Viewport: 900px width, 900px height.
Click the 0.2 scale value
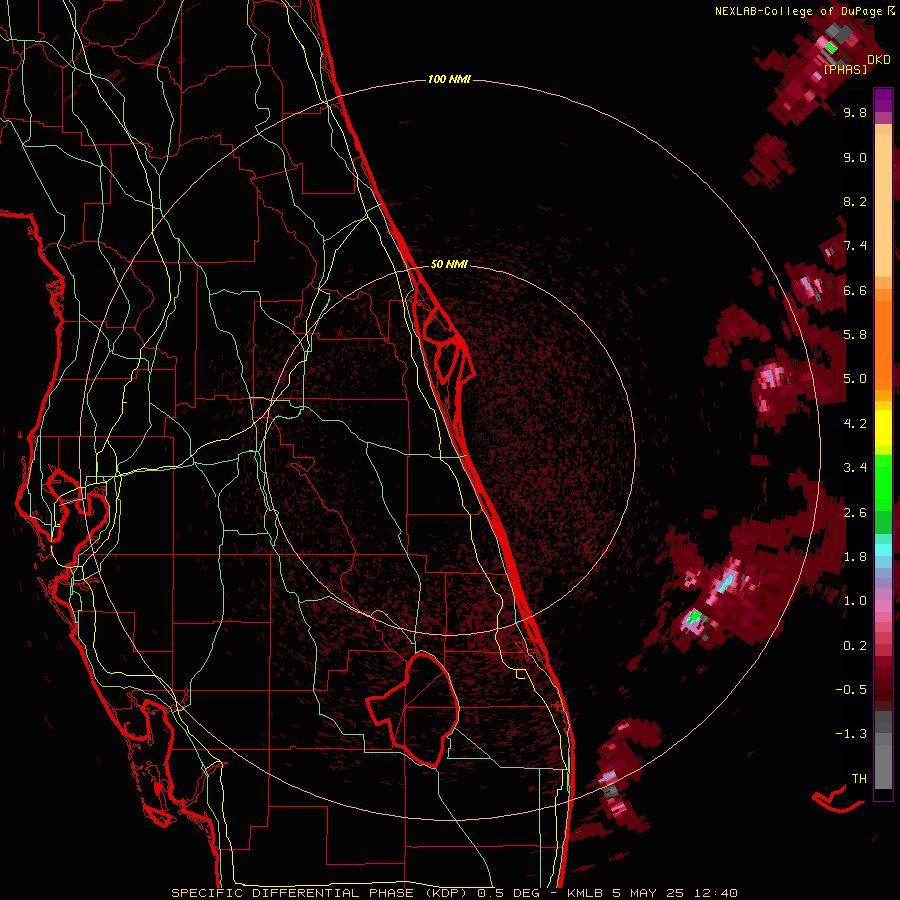click(855, 646)
